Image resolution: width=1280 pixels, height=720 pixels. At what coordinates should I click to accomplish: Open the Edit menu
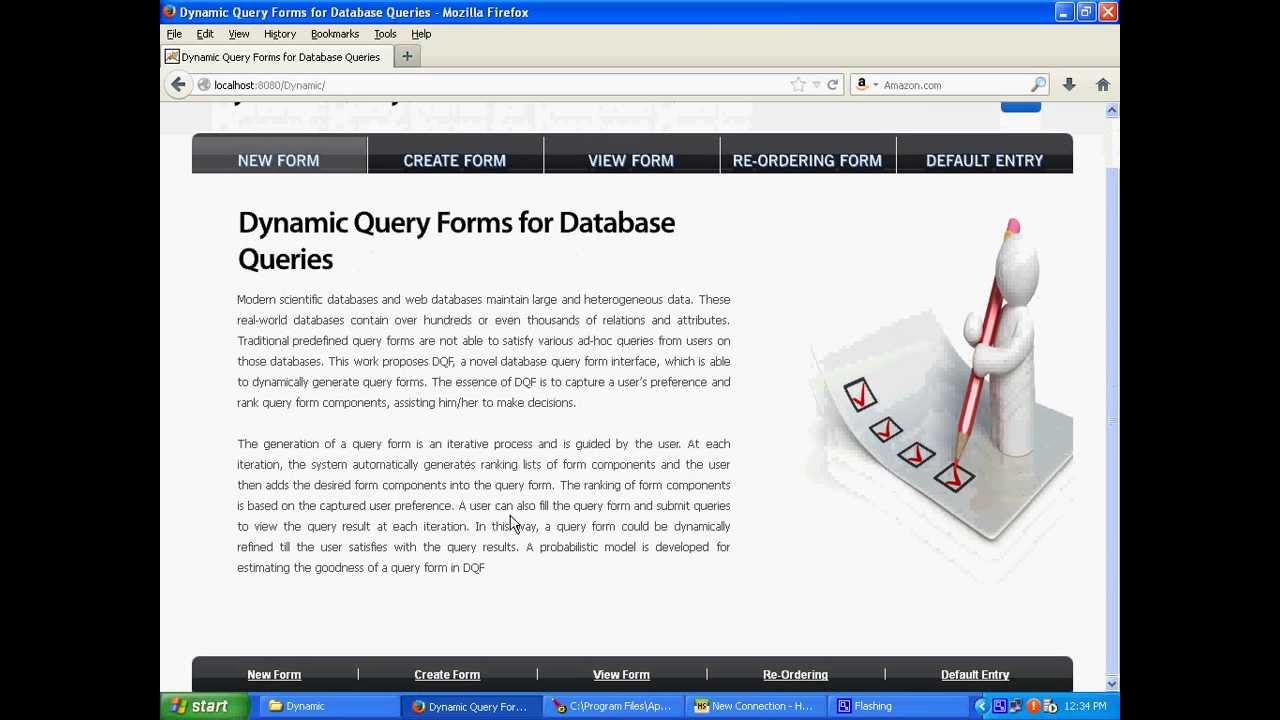[205, 34]
